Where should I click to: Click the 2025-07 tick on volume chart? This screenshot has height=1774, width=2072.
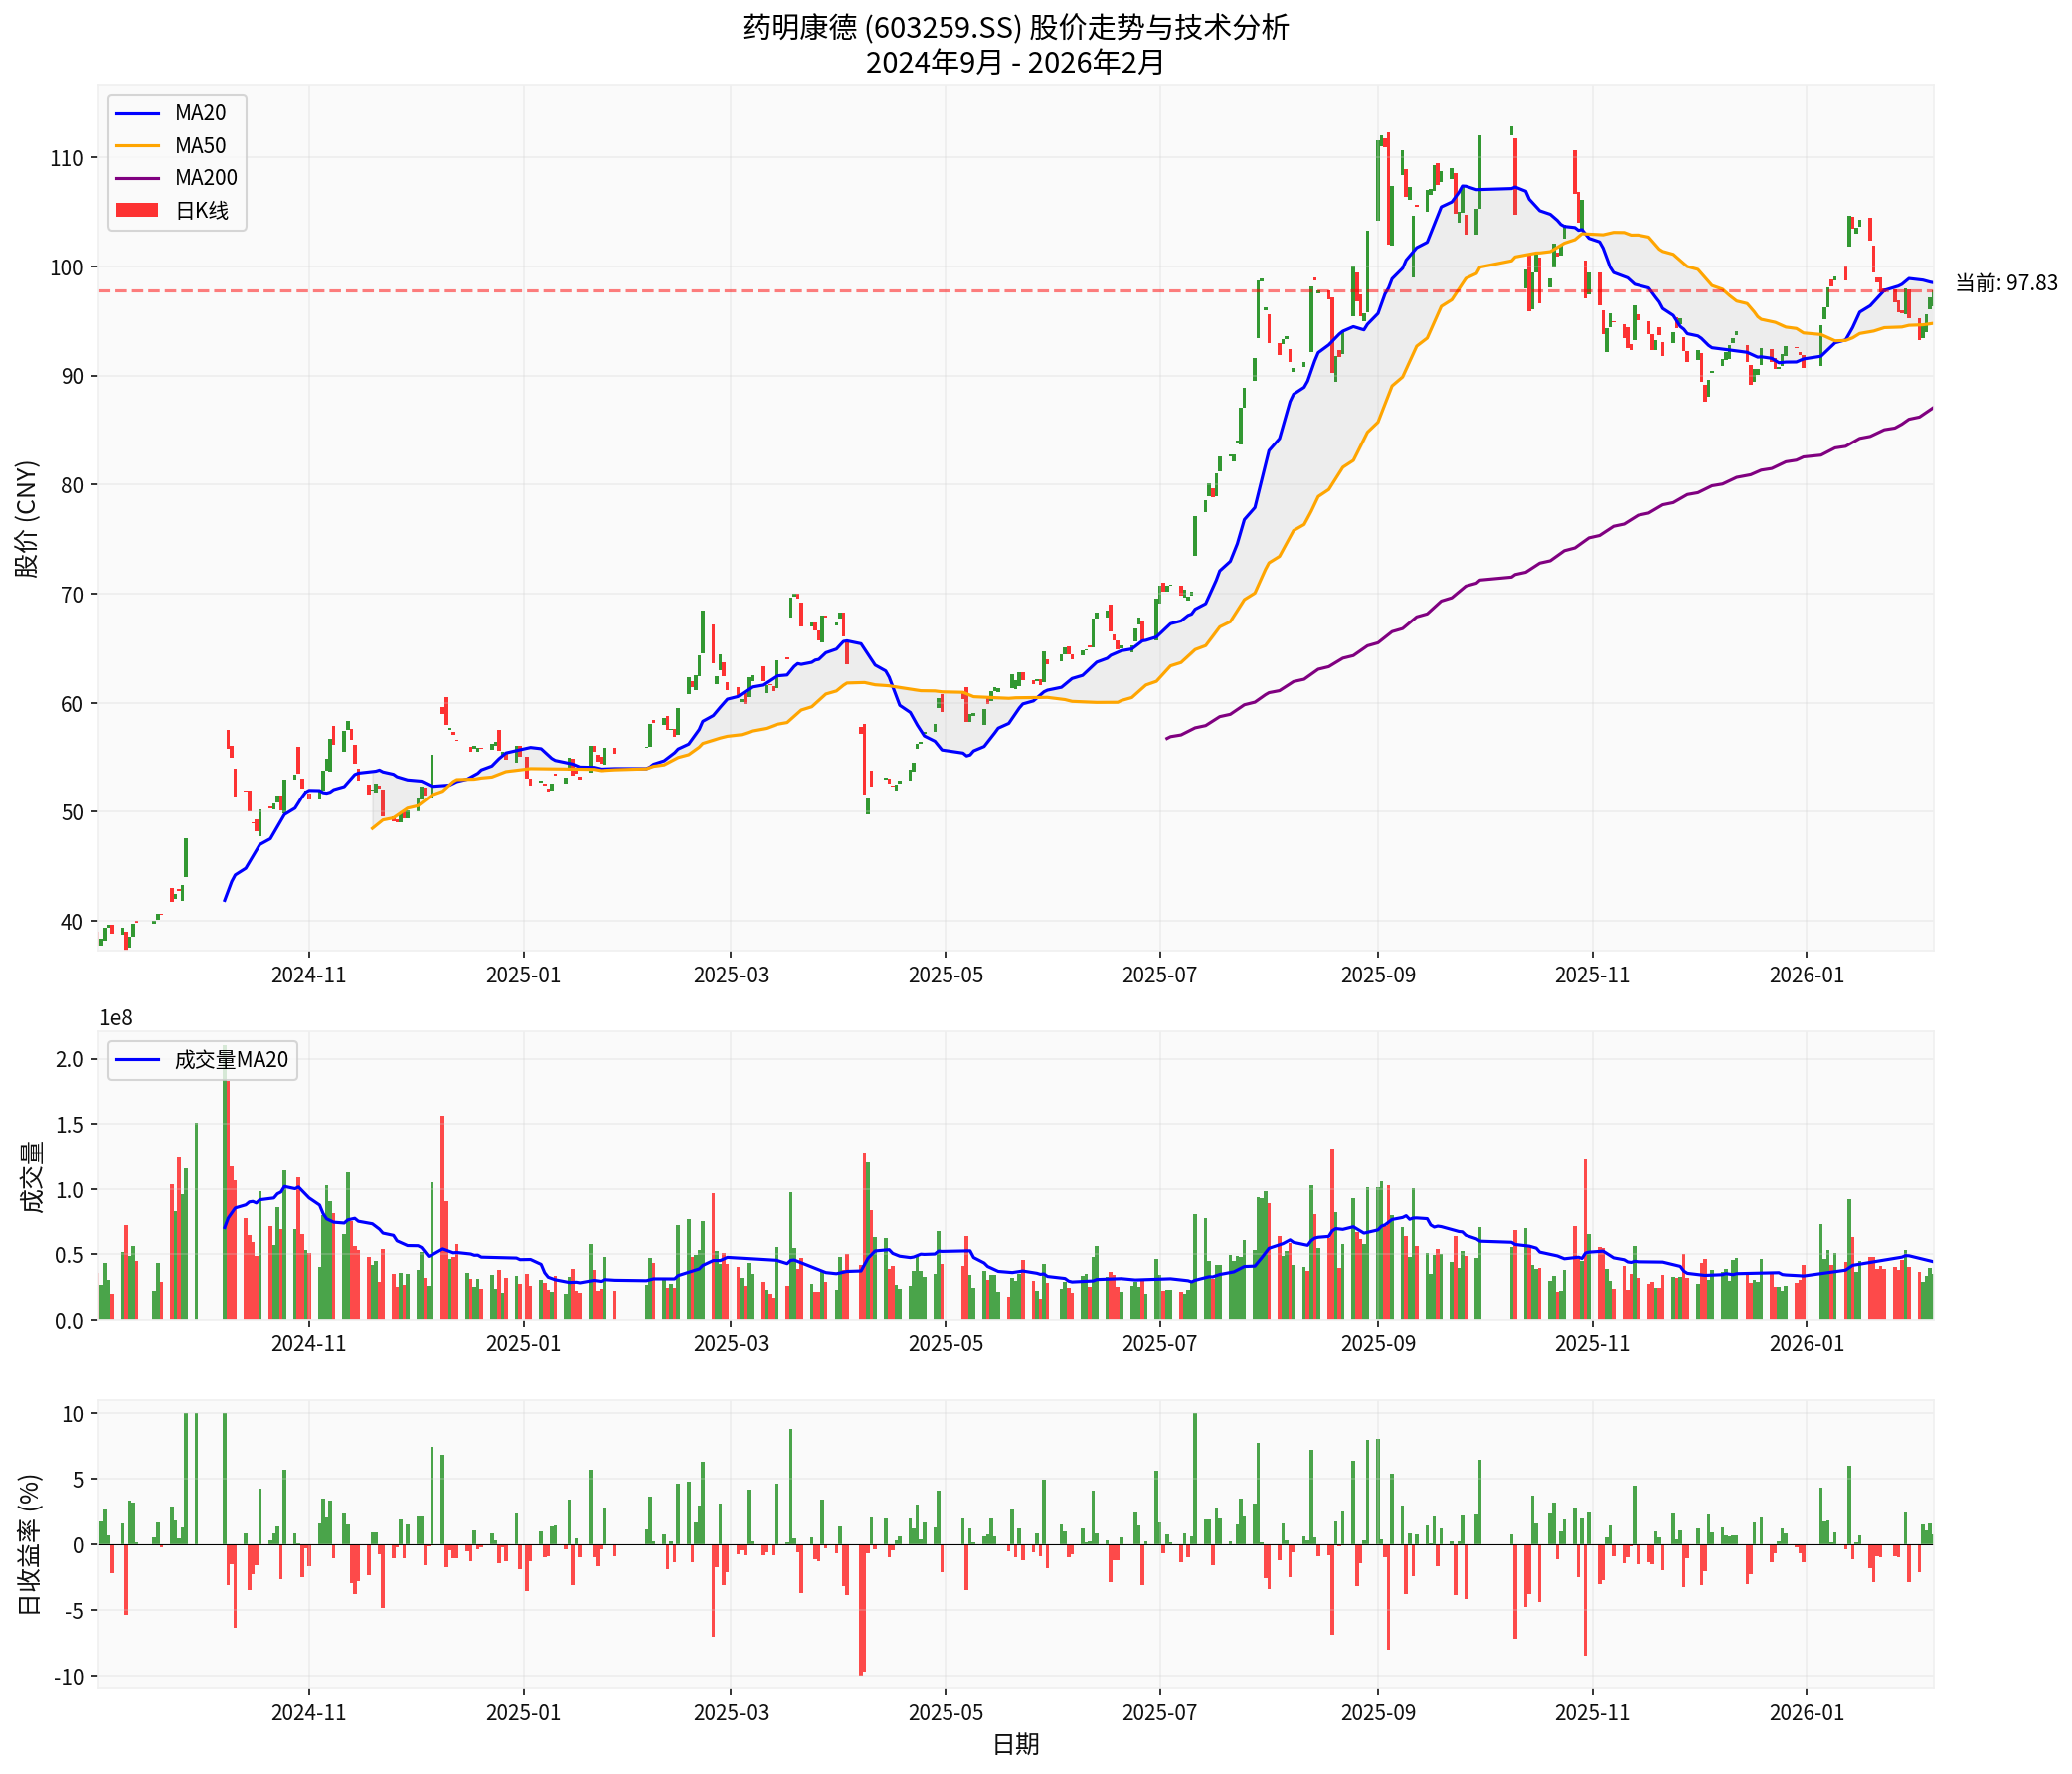pos(1159,1343)
